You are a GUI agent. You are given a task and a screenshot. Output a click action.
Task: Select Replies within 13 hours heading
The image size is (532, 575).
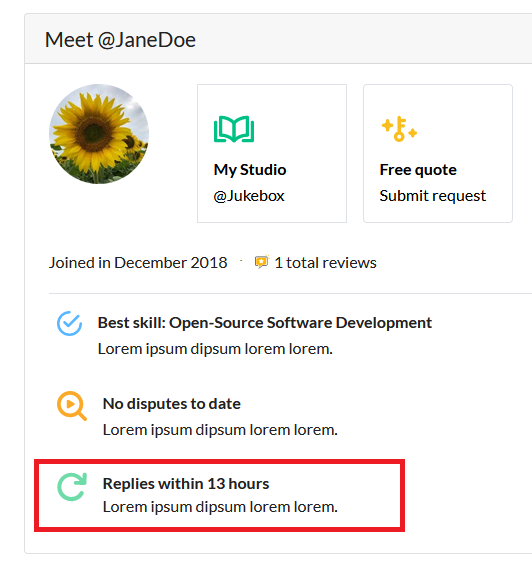186,484
